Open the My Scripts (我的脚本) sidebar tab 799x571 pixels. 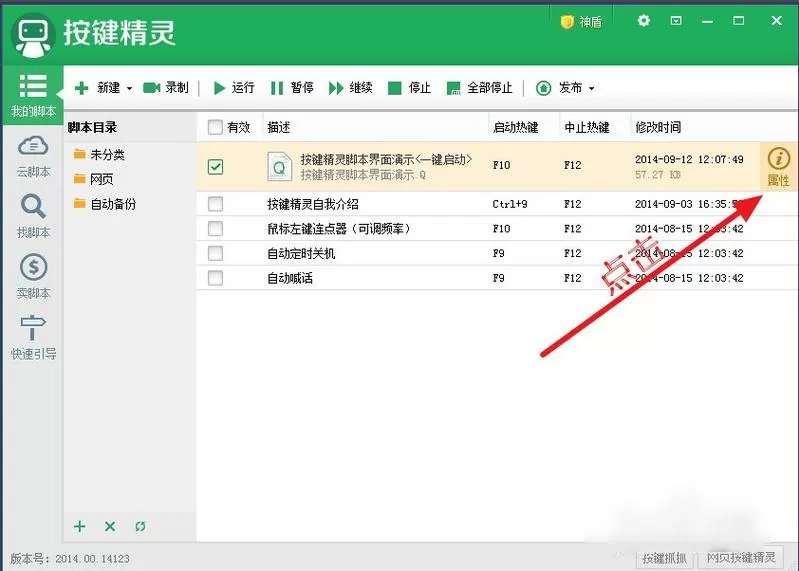(33, 95)
